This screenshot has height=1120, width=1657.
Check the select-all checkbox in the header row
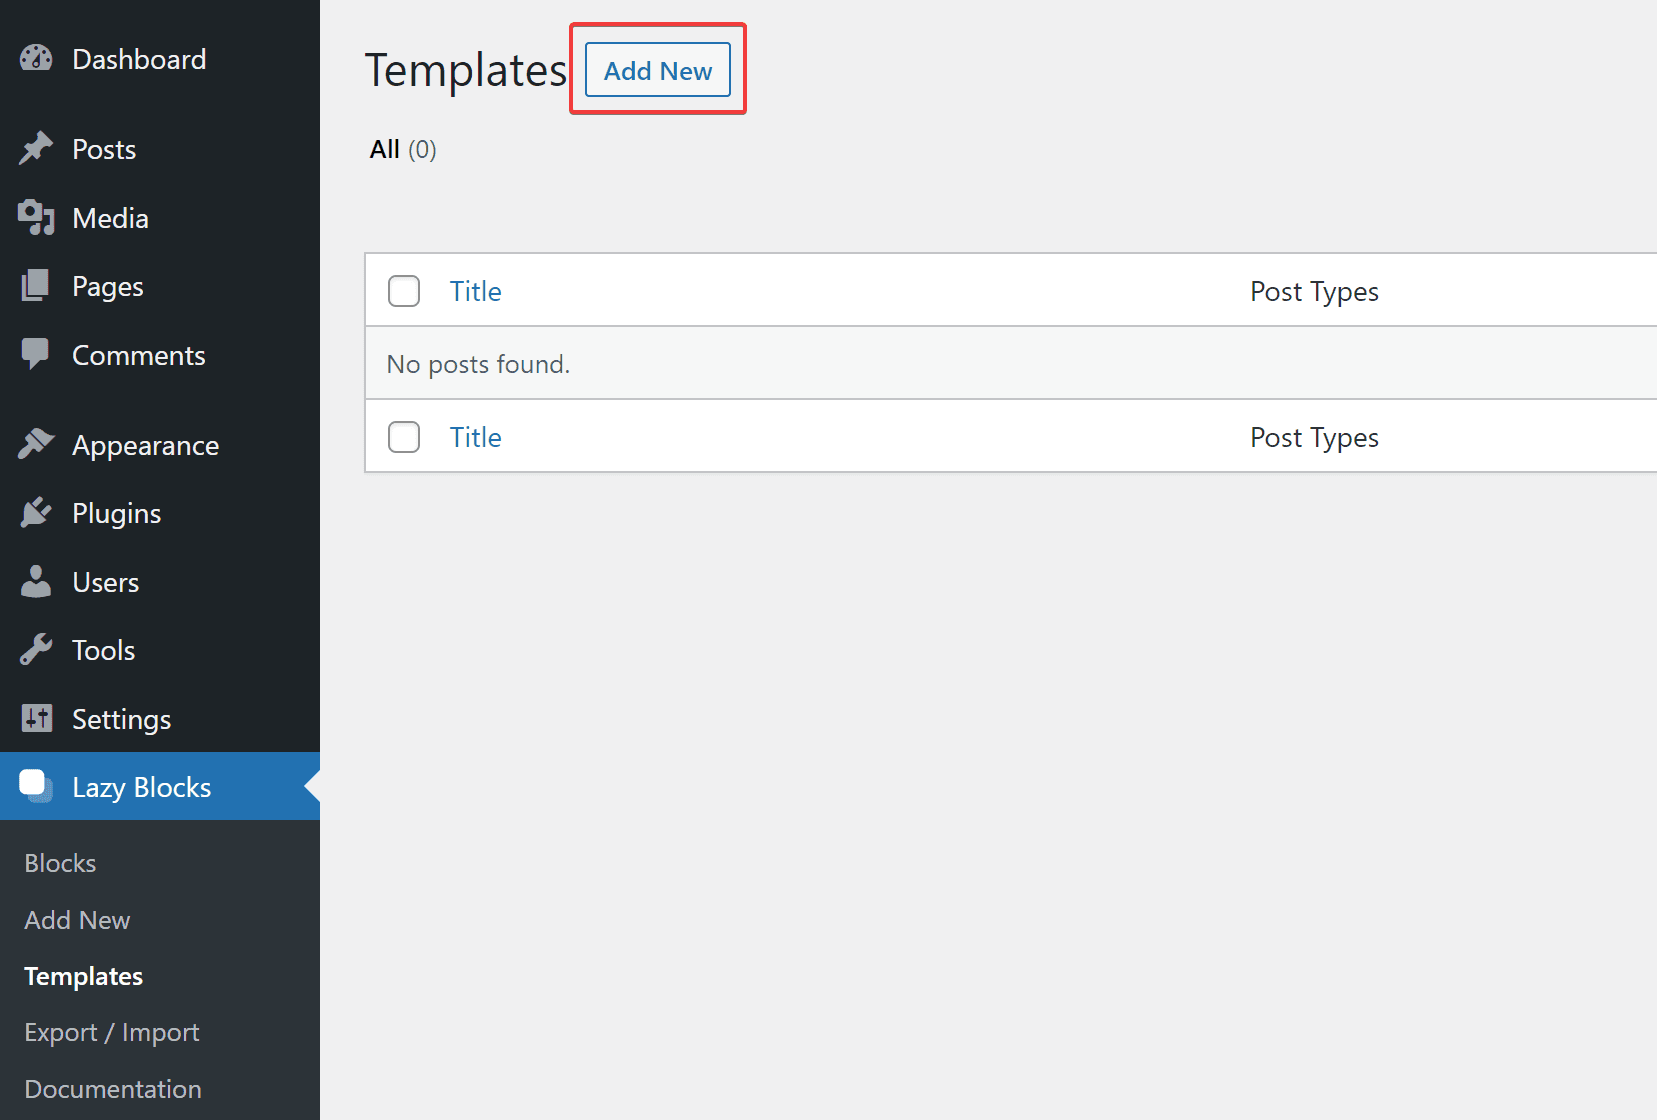point(404,290)
